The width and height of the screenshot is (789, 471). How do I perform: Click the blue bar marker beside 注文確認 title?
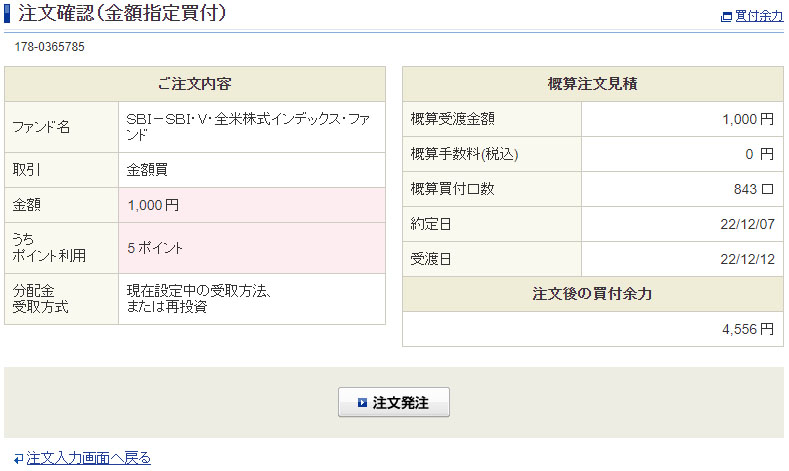point(8,14)
